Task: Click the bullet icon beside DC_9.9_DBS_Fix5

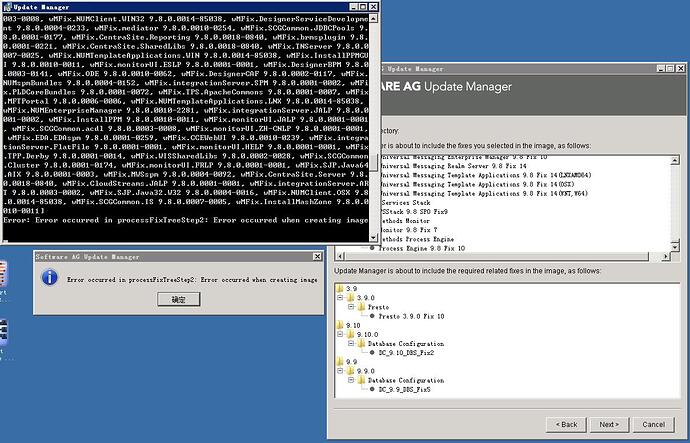Action: [x=372, y=389]
